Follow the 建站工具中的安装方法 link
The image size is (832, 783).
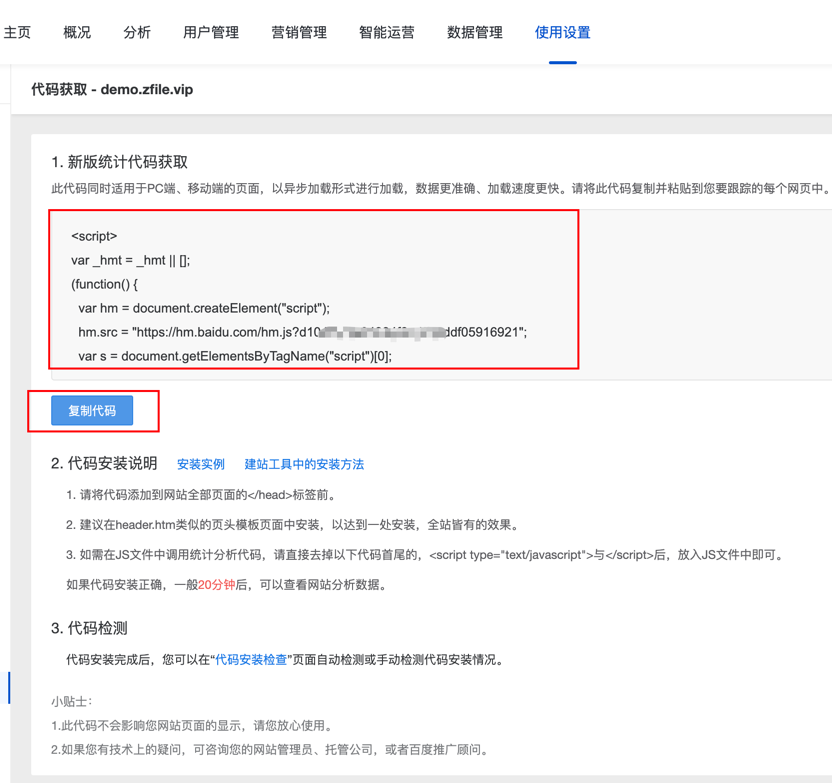tap(304, 464)
